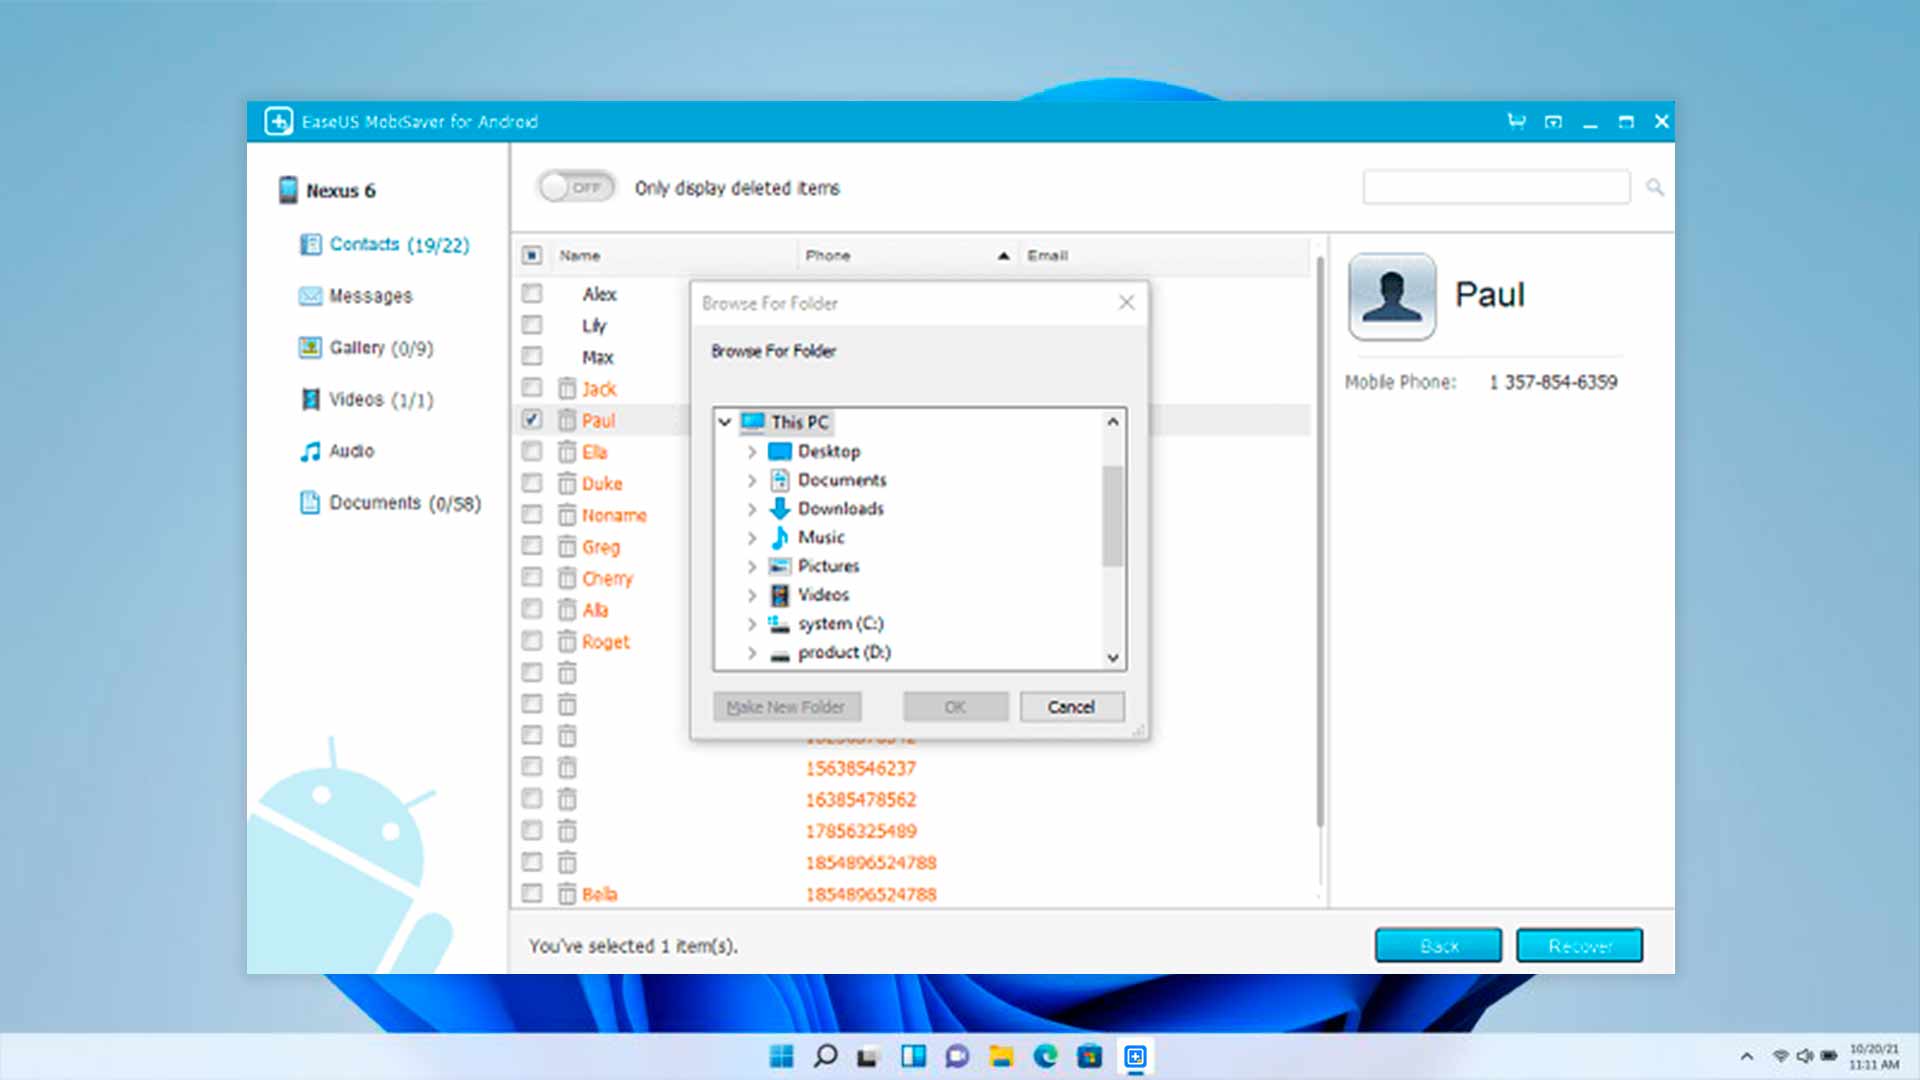Expand the Documents folder node
This screenshot has height=1080, width=1920.
752,481
